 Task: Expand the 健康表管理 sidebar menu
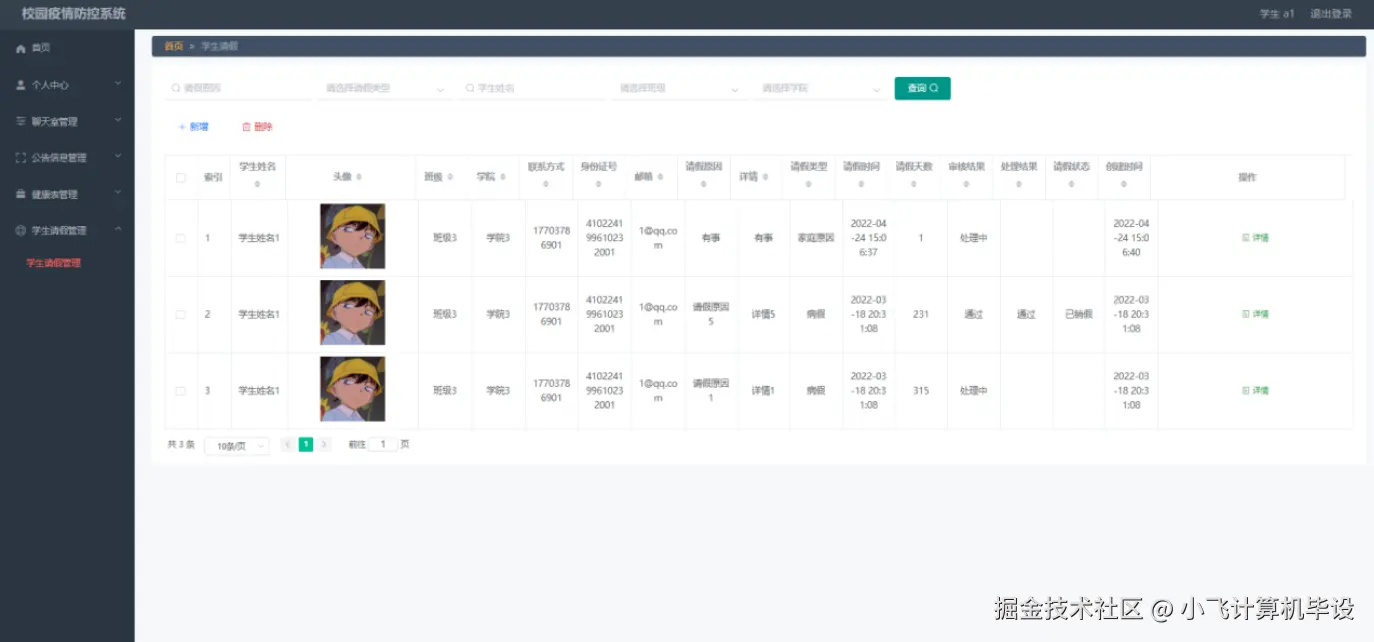coord(67,194)
